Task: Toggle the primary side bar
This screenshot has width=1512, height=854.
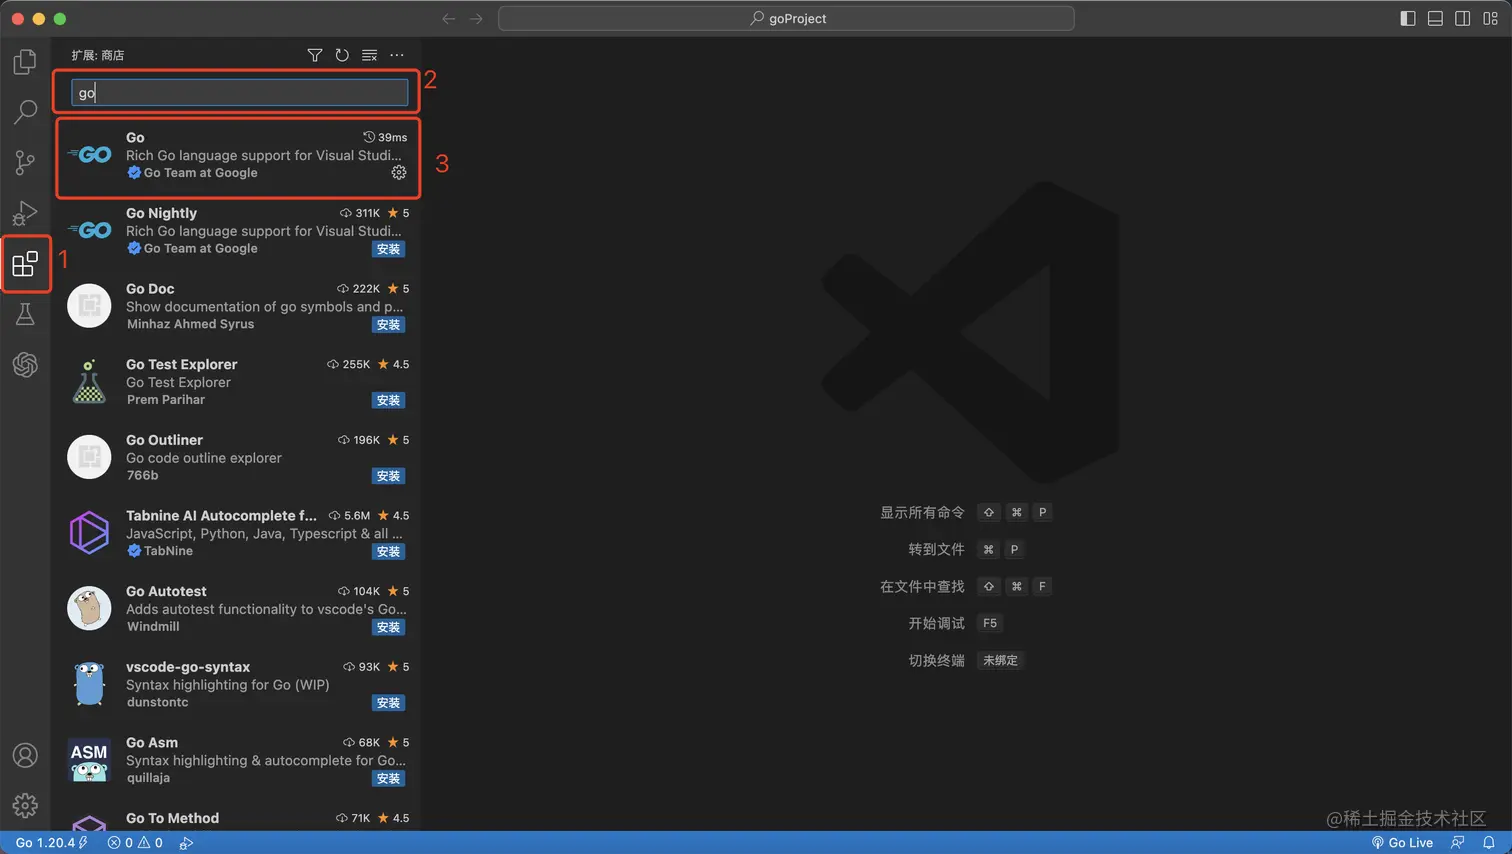Action: 1408,18
